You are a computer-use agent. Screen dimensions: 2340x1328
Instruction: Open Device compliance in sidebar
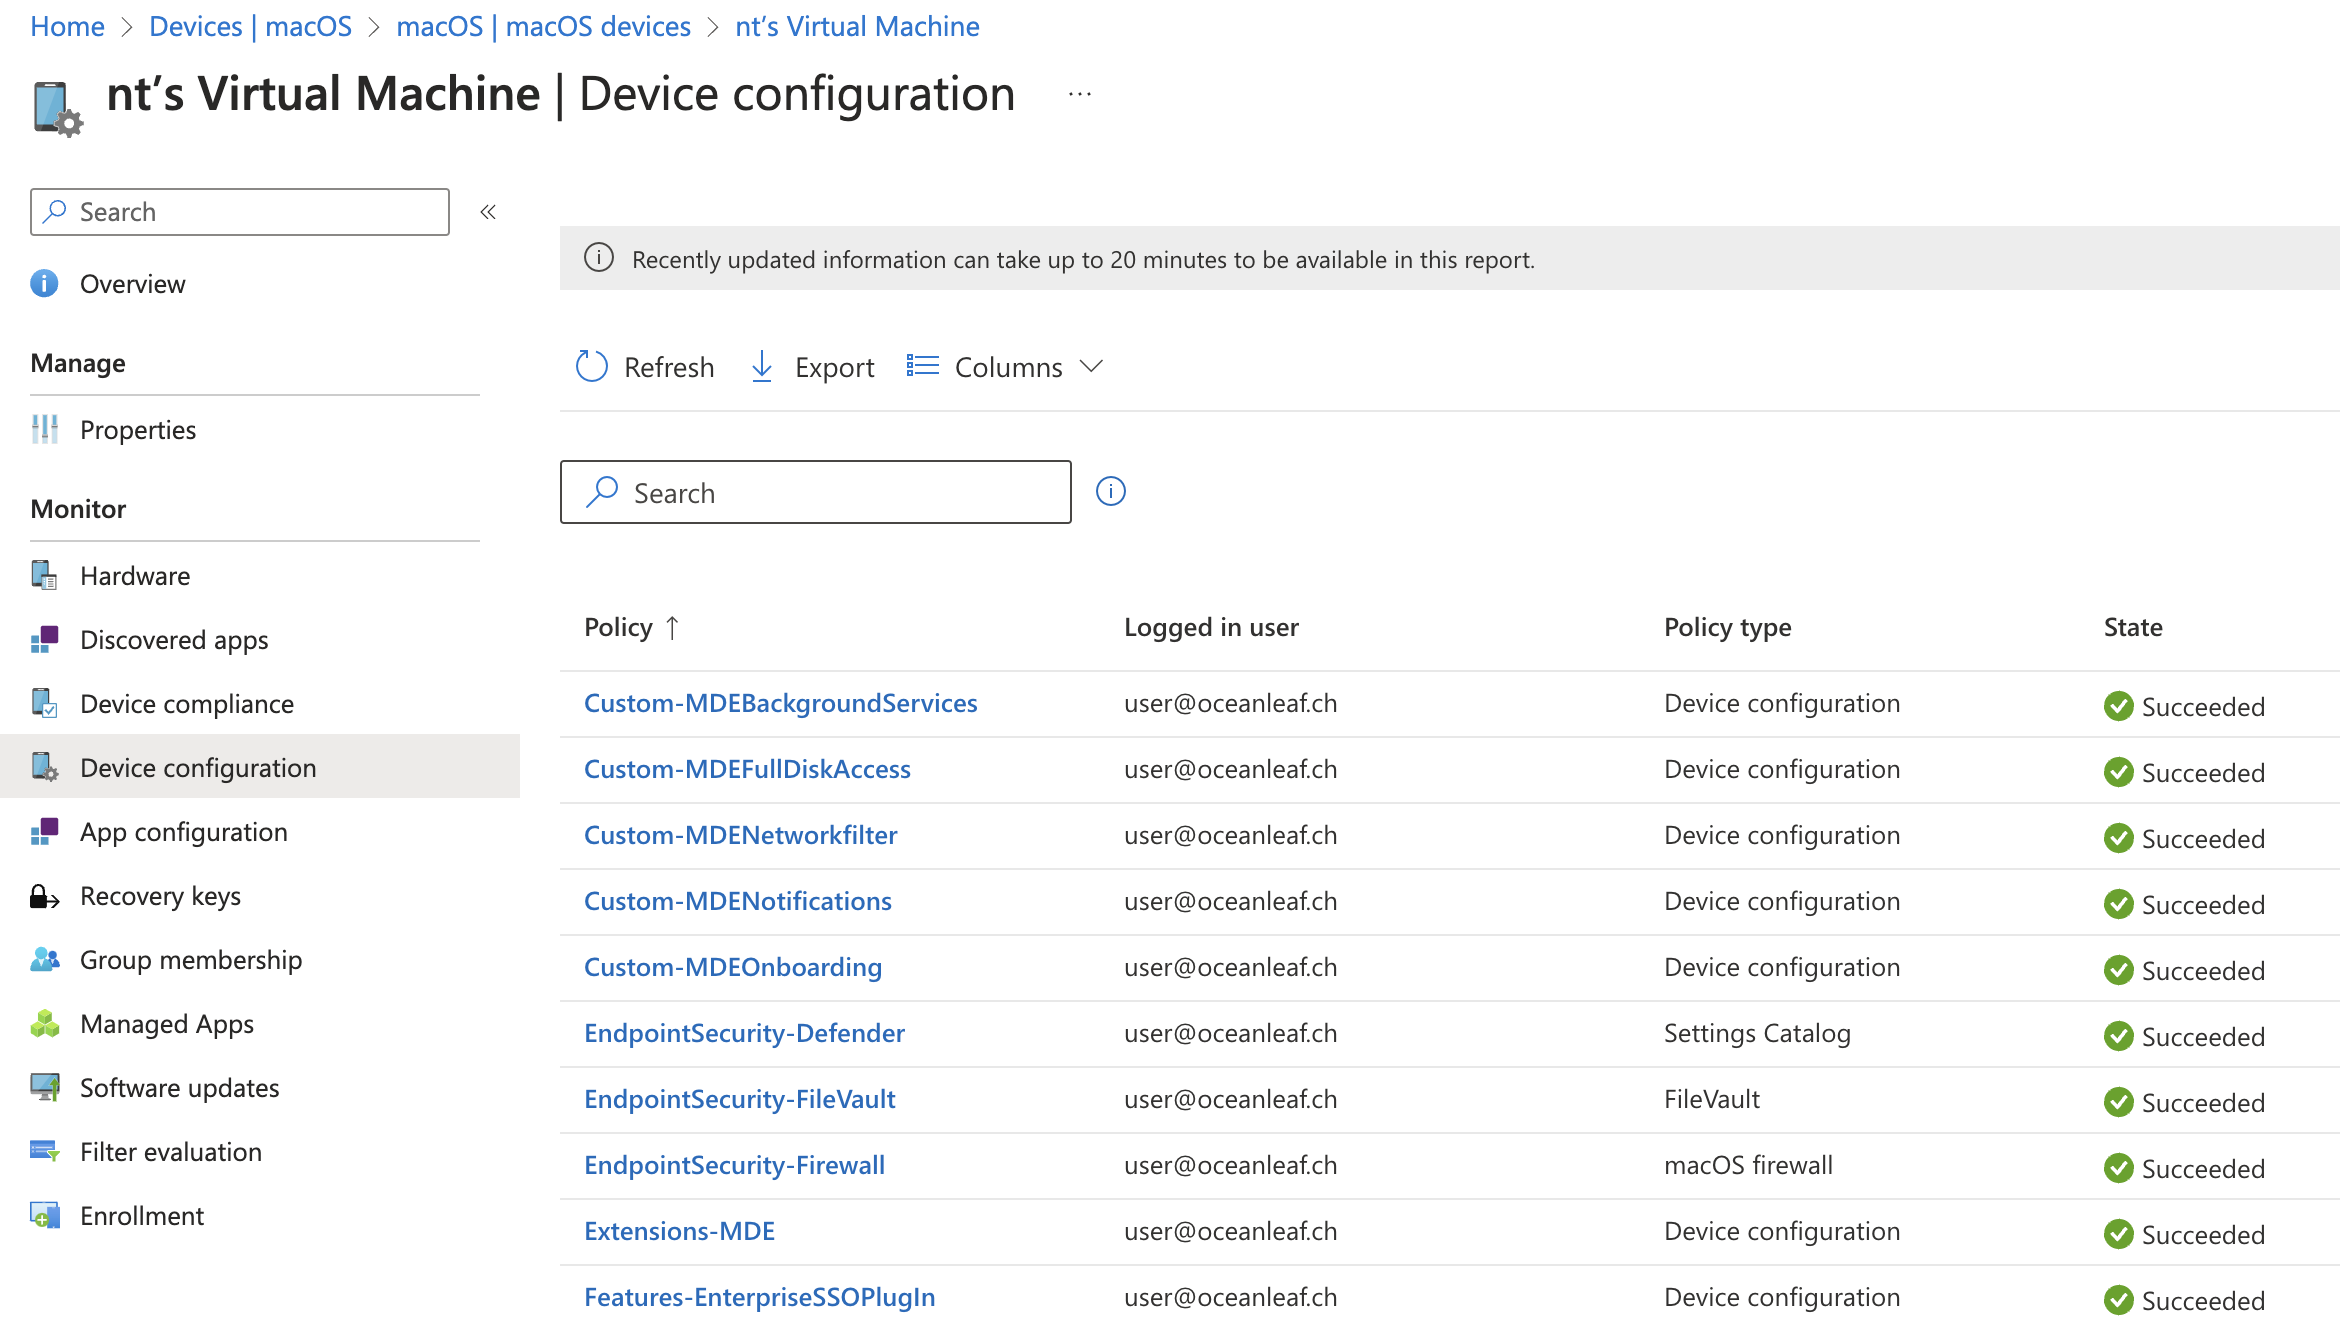pyautogui.click(x=186, y=704)
